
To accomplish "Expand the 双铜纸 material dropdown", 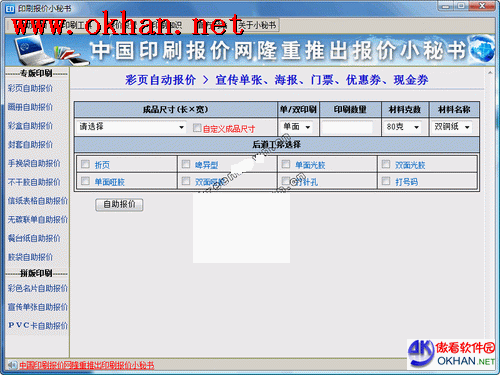I will coord(452,127).
